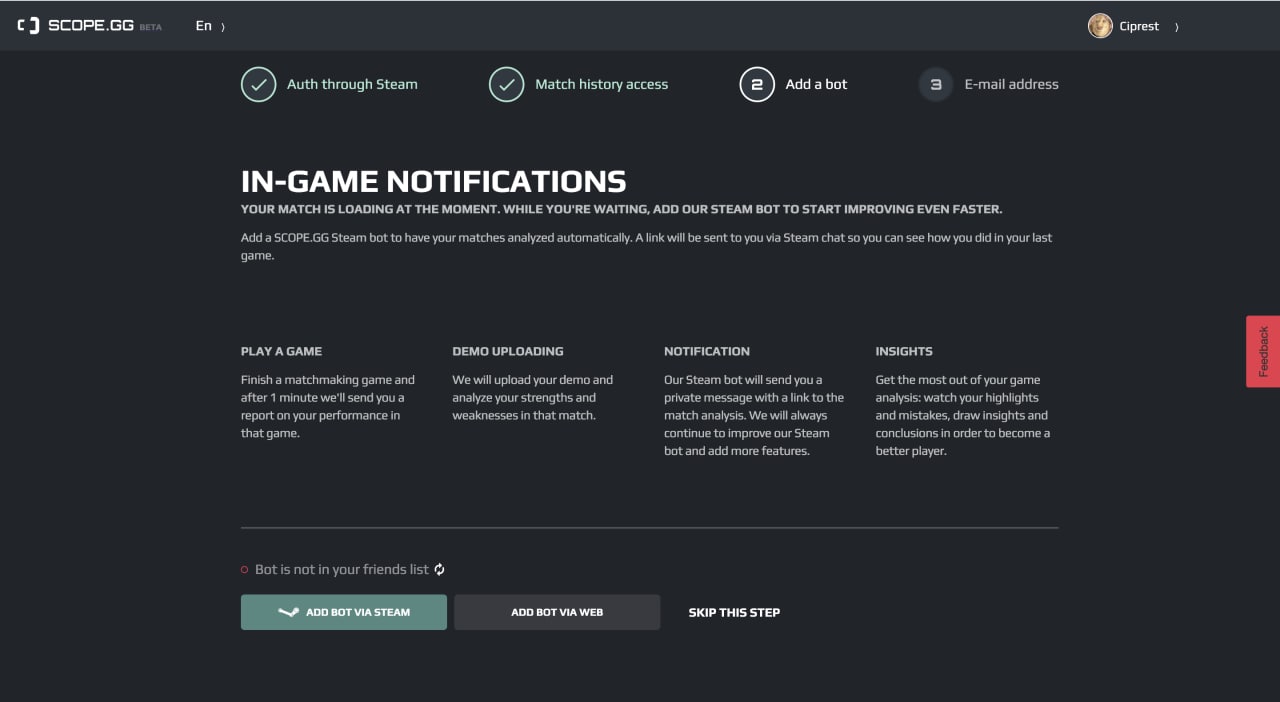Viewport: 1280px width, 702px height.
Task: Click the chevron next to En
Action: tap(222, 27)
